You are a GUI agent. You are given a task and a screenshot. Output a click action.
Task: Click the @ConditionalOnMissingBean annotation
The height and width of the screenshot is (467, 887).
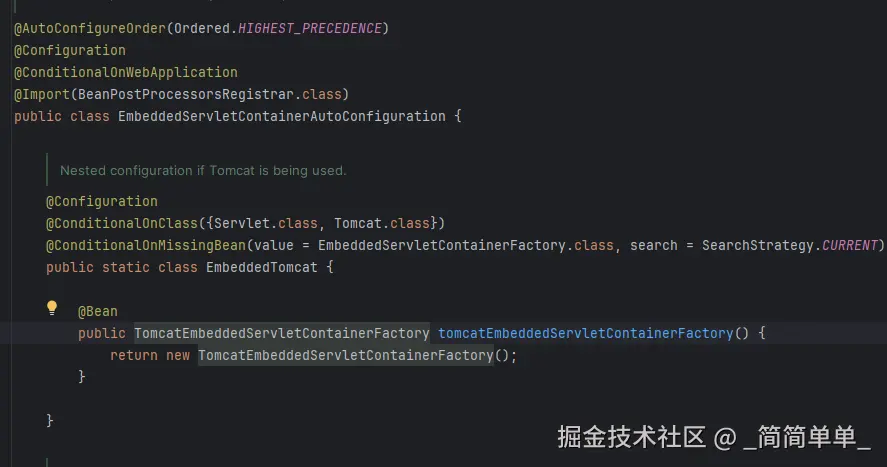[x=145, y=245]
